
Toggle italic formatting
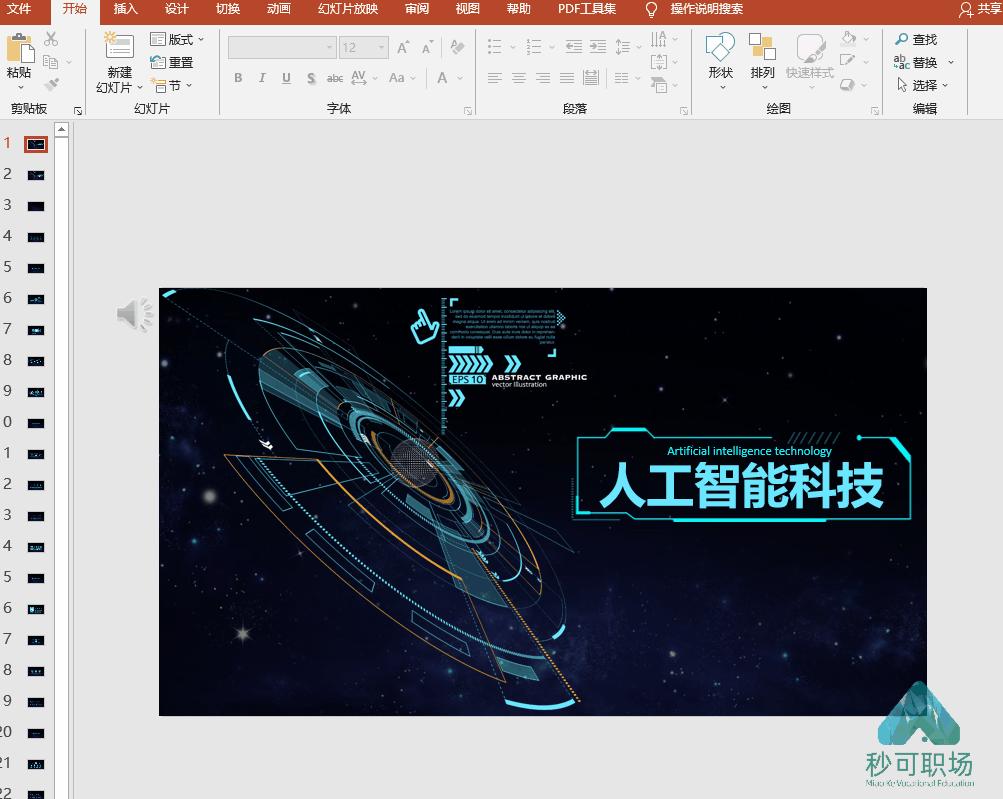(x=262, y=77)
